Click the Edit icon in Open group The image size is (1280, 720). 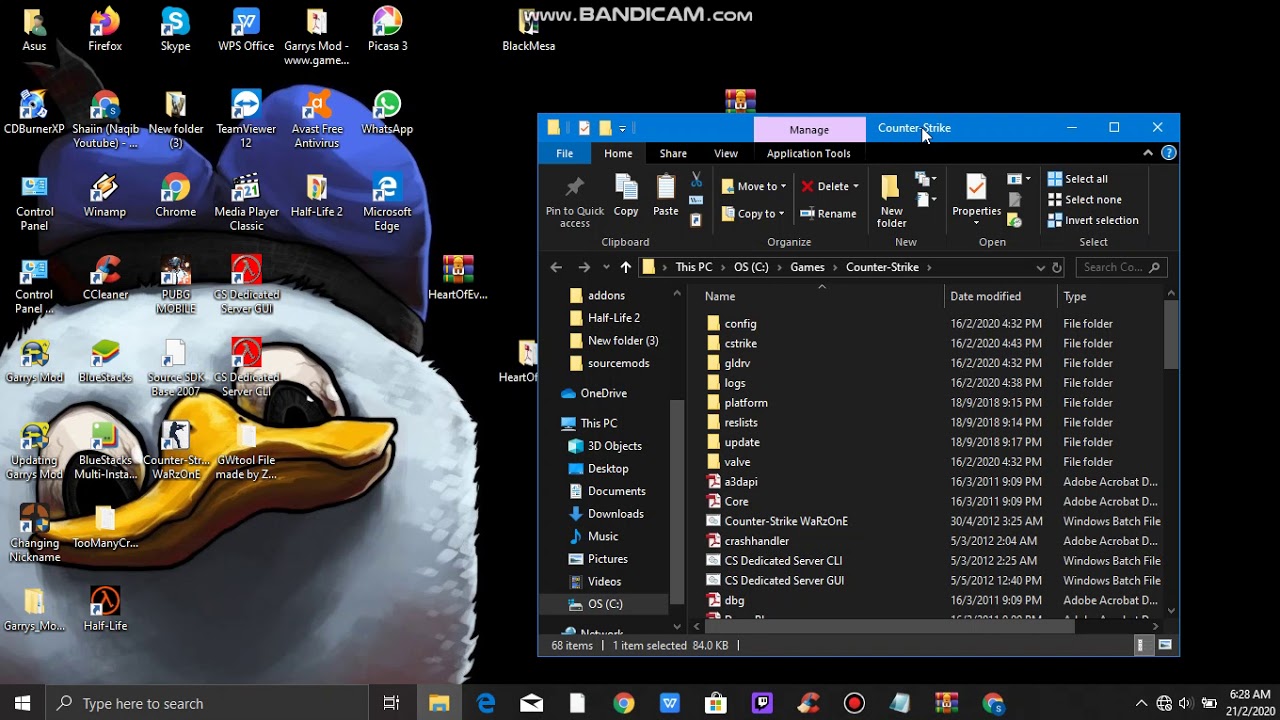1014,200
